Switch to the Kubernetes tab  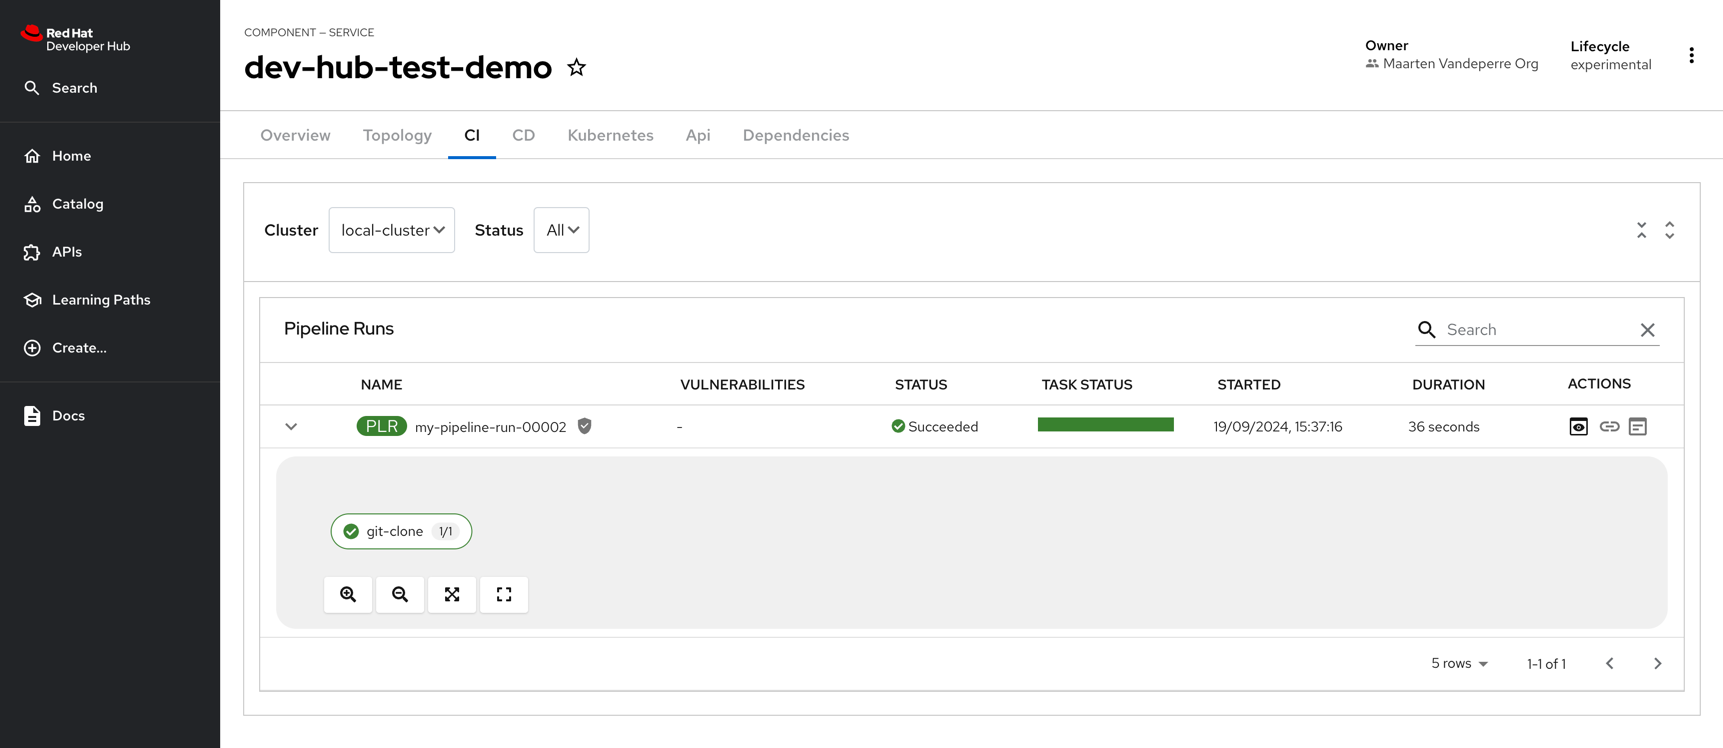click(x=610, y=136)
